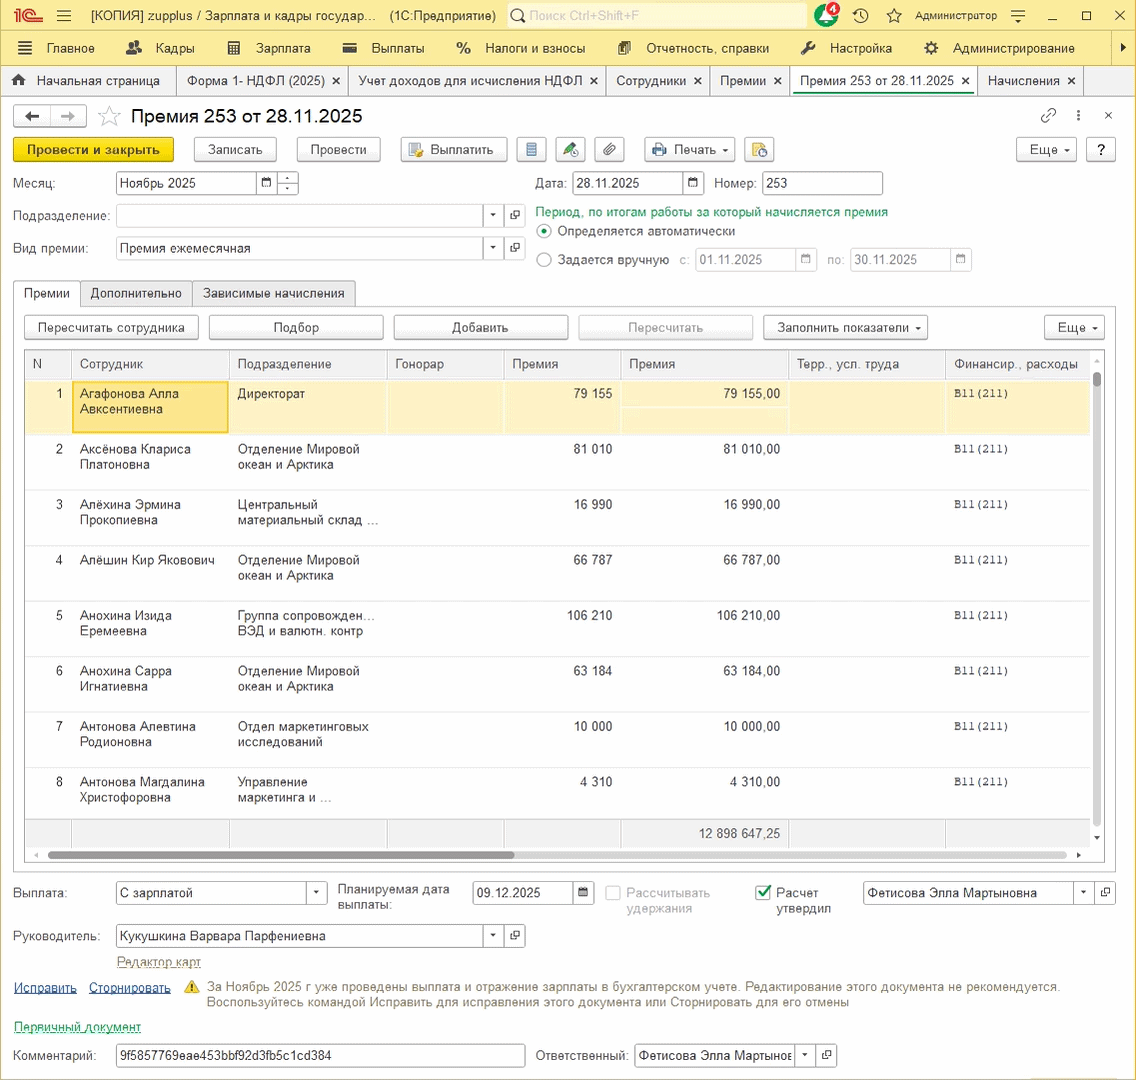Open notifications bell with badge 4

[x=826, y=15]
